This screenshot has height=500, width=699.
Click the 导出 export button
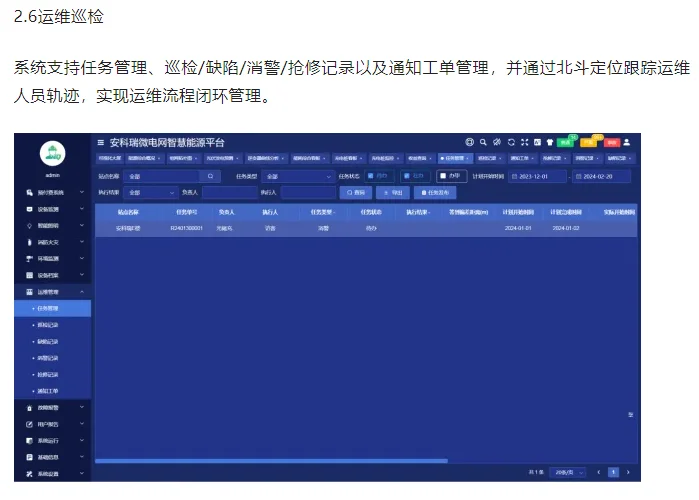click(393, 193)
